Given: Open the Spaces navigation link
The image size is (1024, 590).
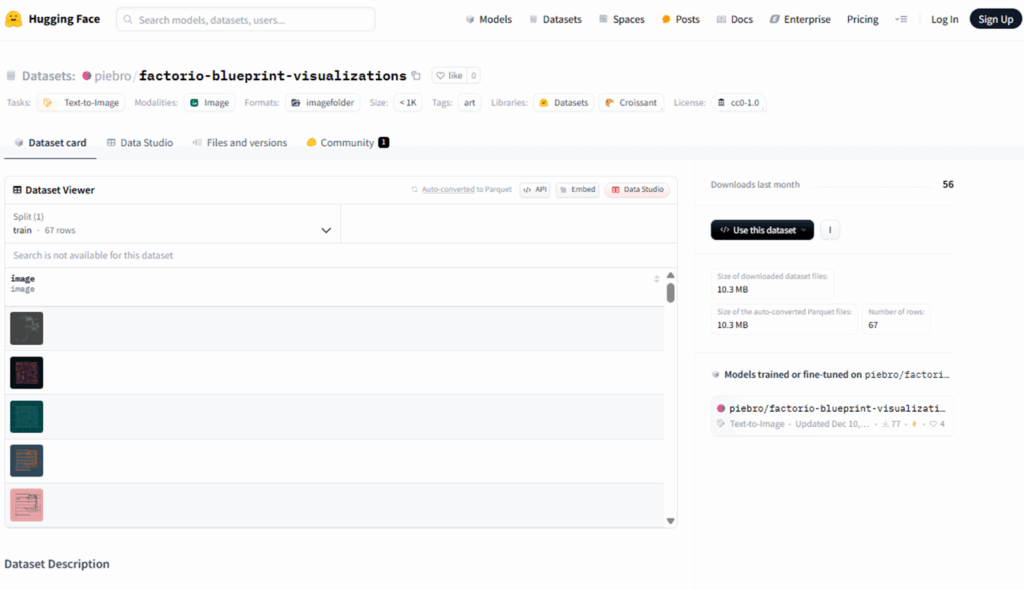Looking at the screenshot, I should (x=622, y=20).
